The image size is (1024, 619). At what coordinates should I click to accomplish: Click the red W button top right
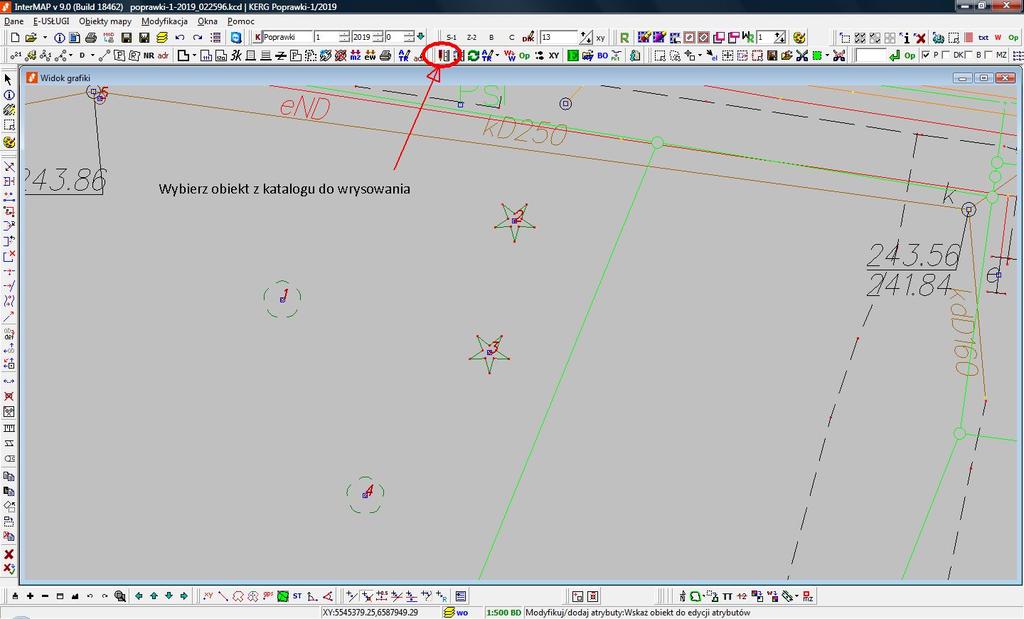[998, 38]
